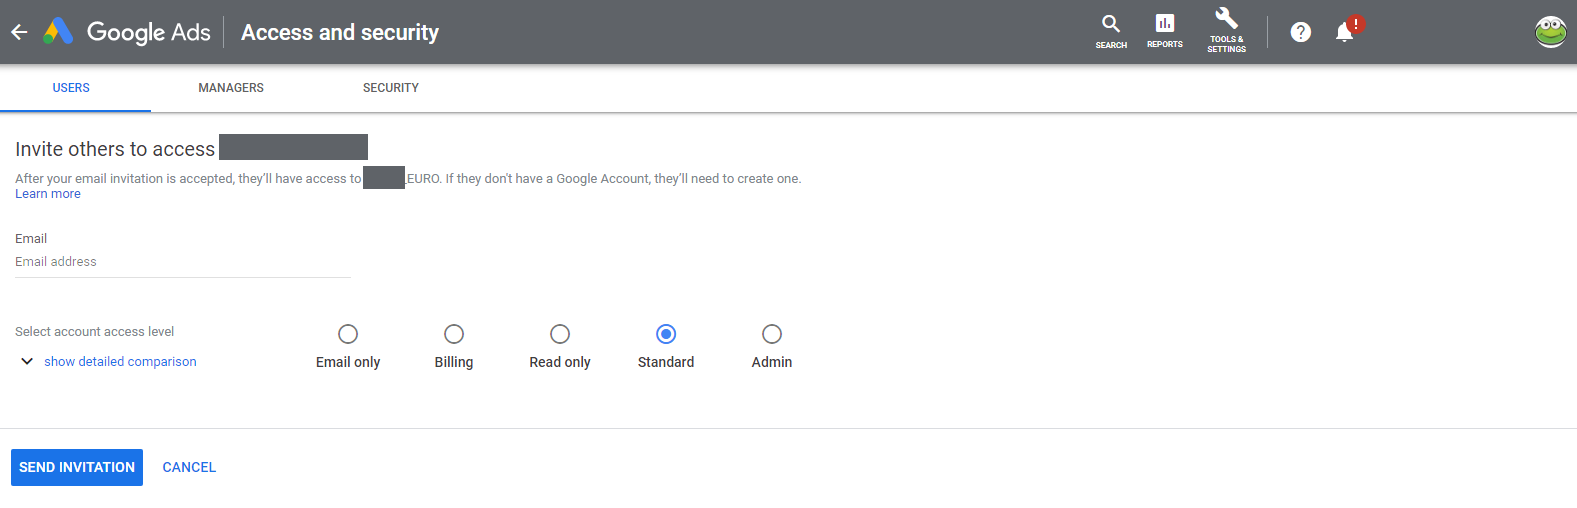Choose the Read only radio button
This screenshot has width=1577, height=508.
tap(560, 334)
